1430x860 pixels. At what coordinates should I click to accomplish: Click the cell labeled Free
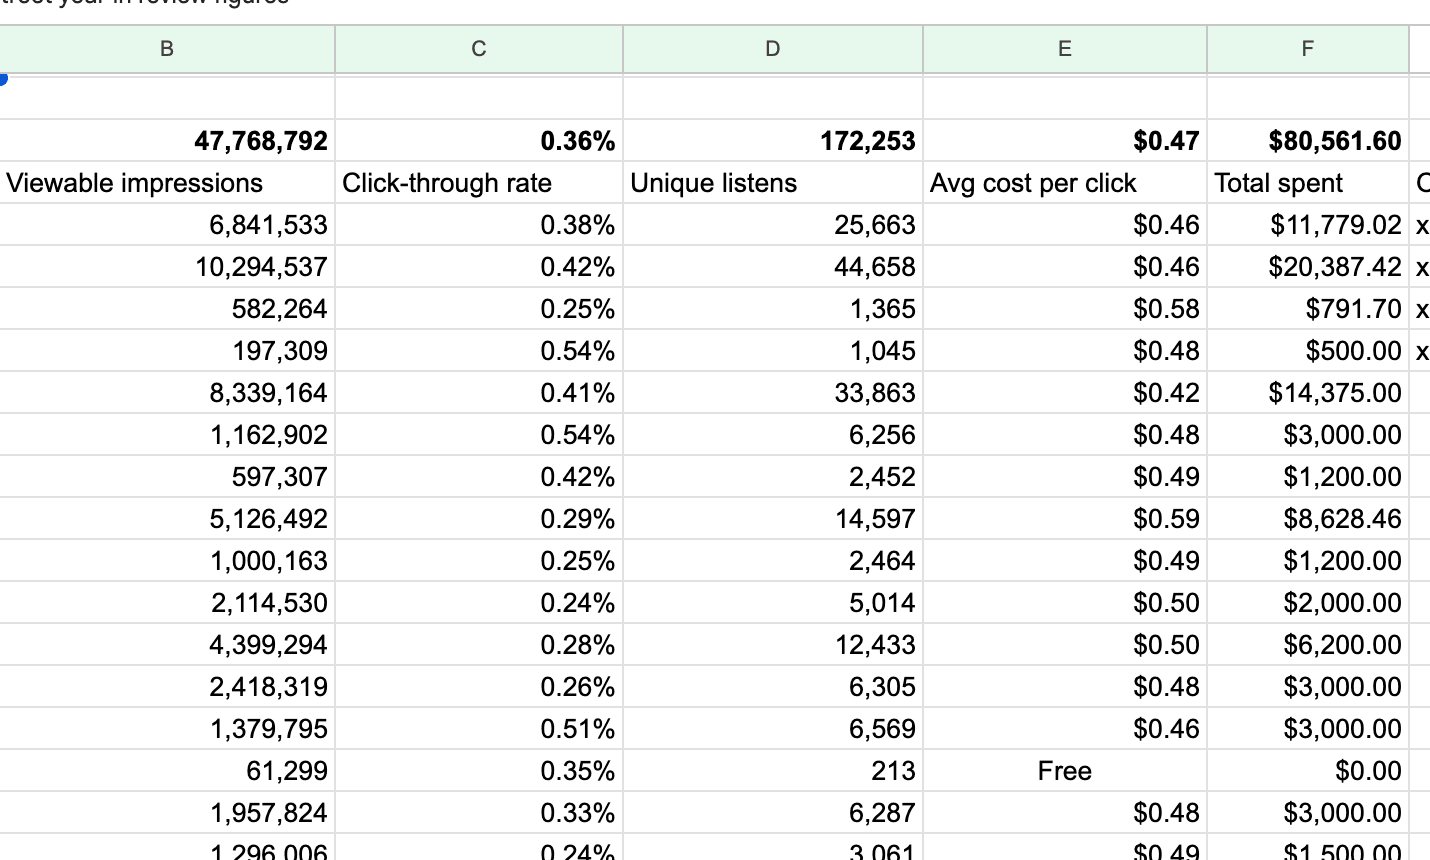coord(1064,771)
